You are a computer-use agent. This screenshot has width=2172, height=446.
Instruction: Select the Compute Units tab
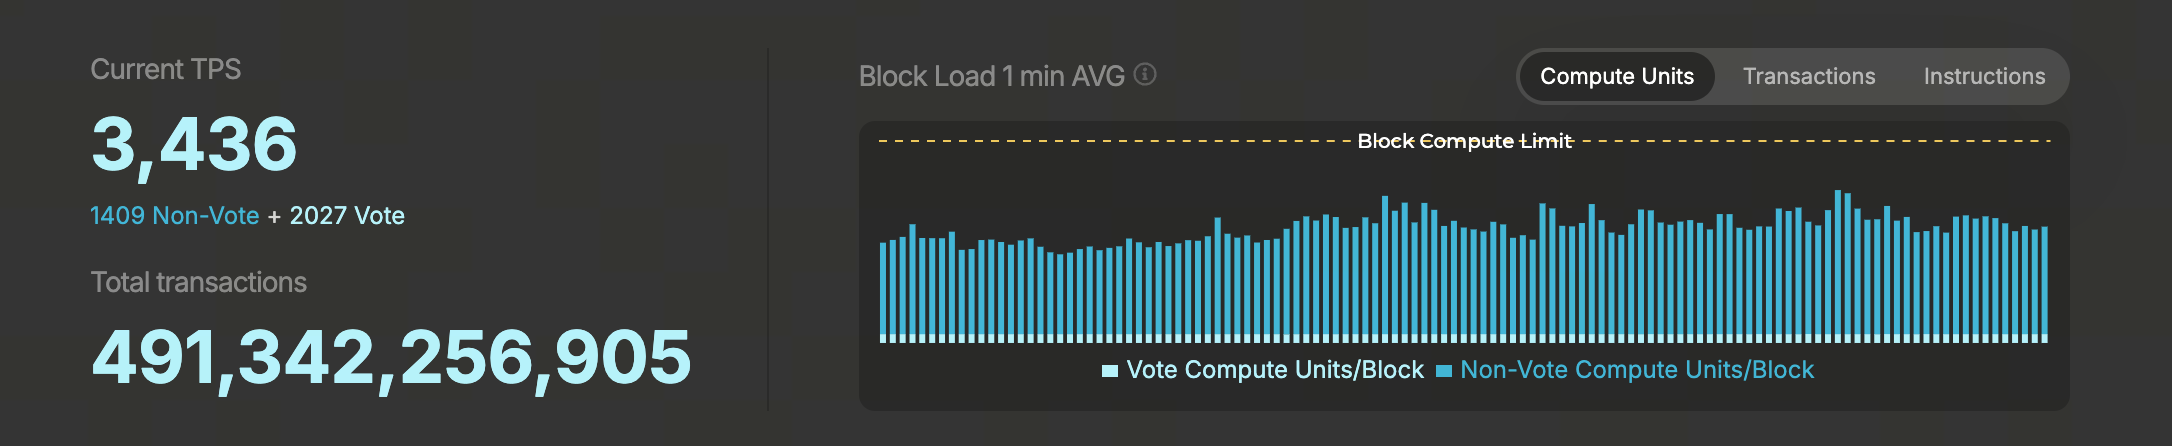click(x=1616, y=77)
